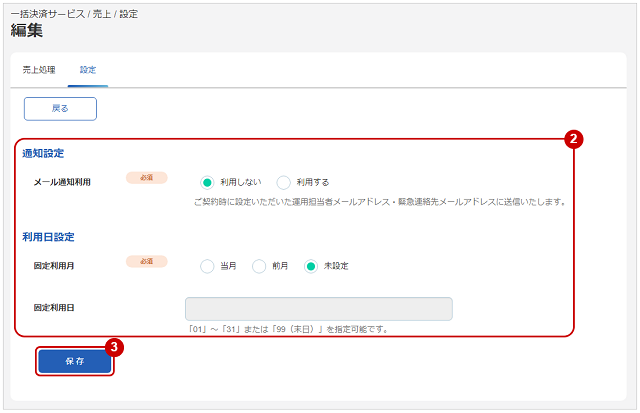Click the 通知設定 section heading
640x413 pixels.
43,153
